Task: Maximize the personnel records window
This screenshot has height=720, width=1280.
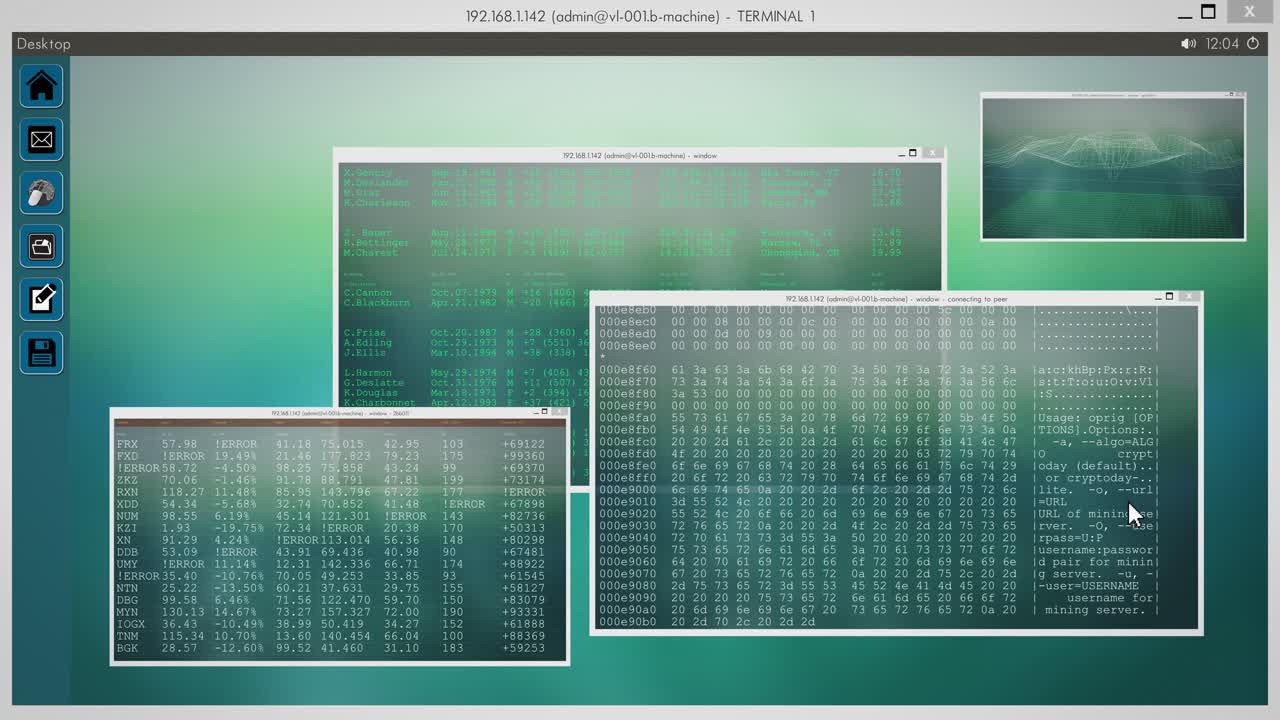Action: pyautogui.click(x=913, y=153)
